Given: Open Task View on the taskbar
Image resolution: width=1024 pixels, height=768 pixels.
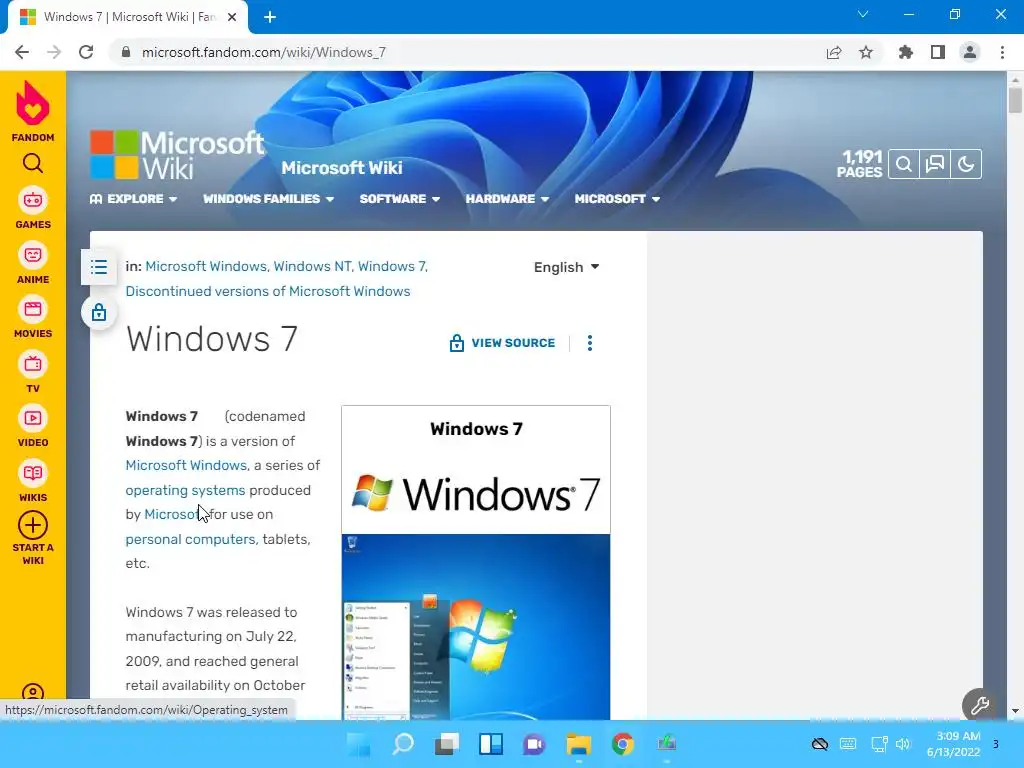Looking at the screenshot, I should tap(447, 744).
